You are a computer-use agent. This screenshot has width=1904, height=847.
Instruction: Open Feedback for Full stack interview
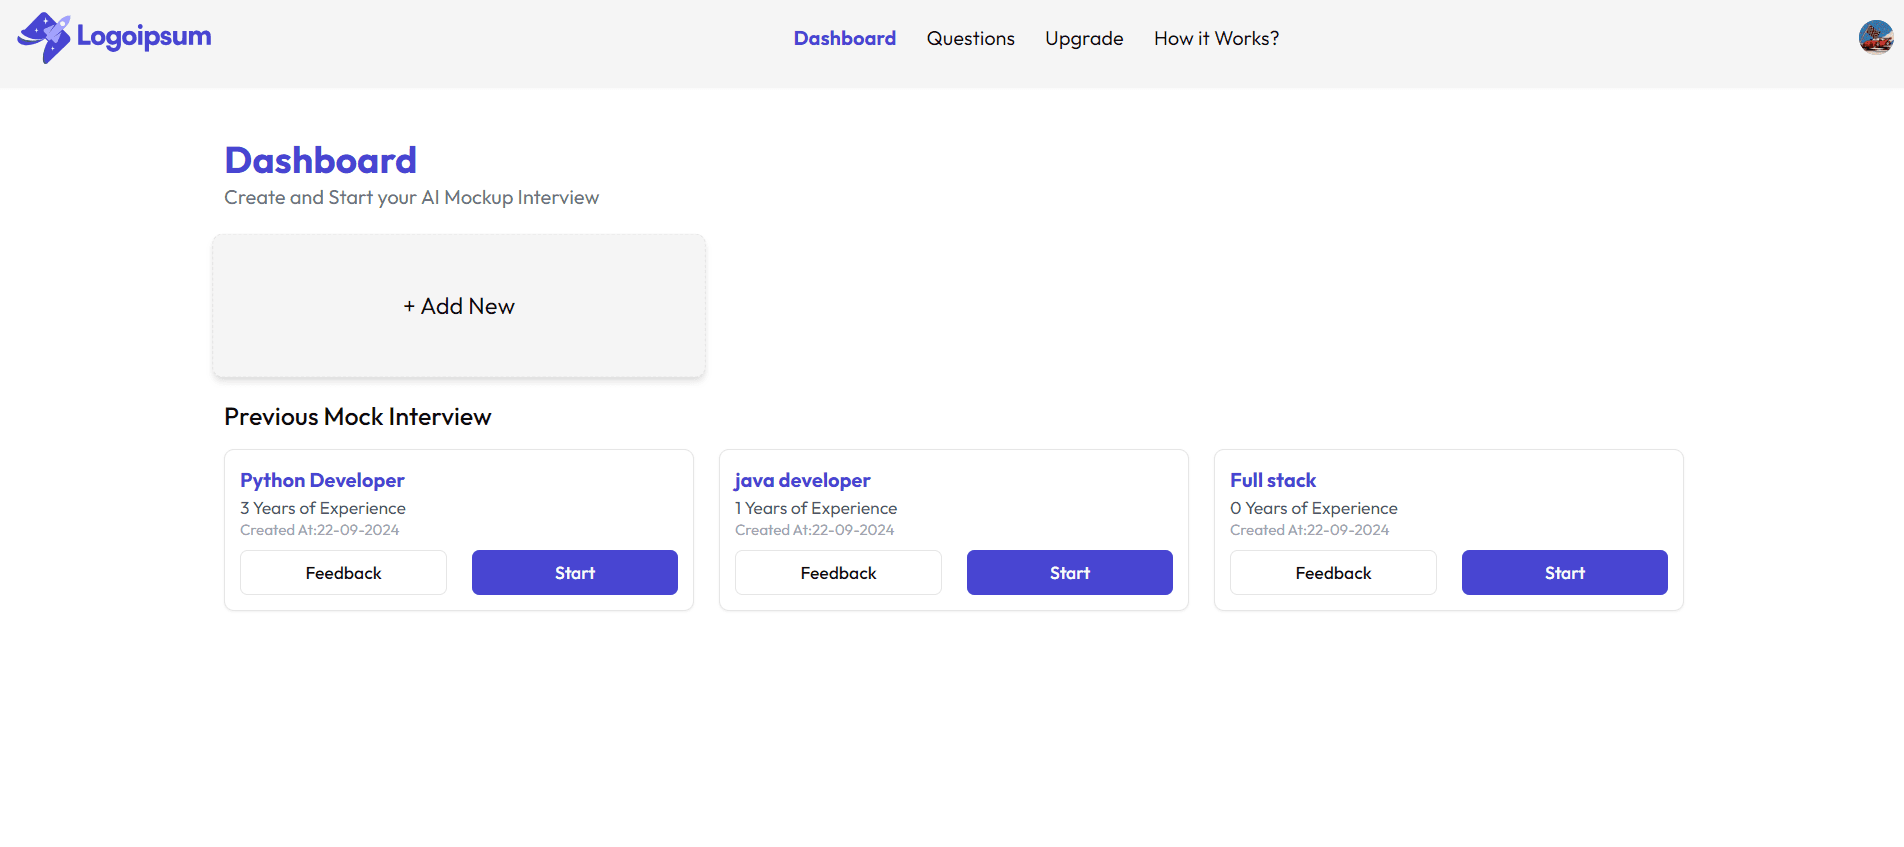pyautogui.click(x=1333, y=573)
